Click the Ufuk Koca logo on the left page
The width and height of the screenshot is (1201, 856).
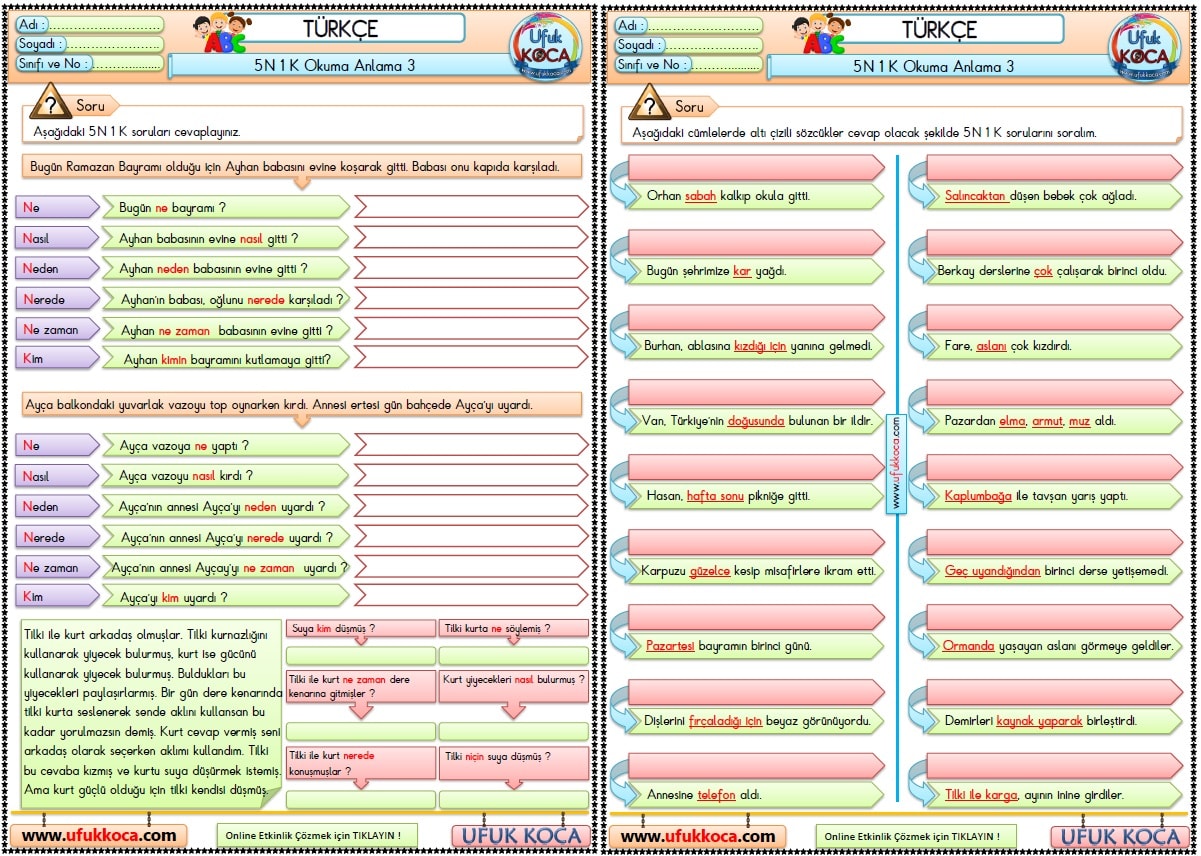(546, 46)
